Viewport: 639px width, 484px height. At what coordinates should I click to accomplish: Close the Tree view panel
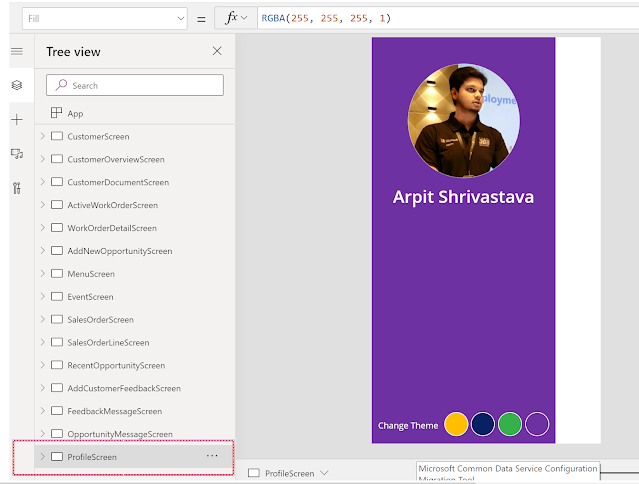pos(217,51)
